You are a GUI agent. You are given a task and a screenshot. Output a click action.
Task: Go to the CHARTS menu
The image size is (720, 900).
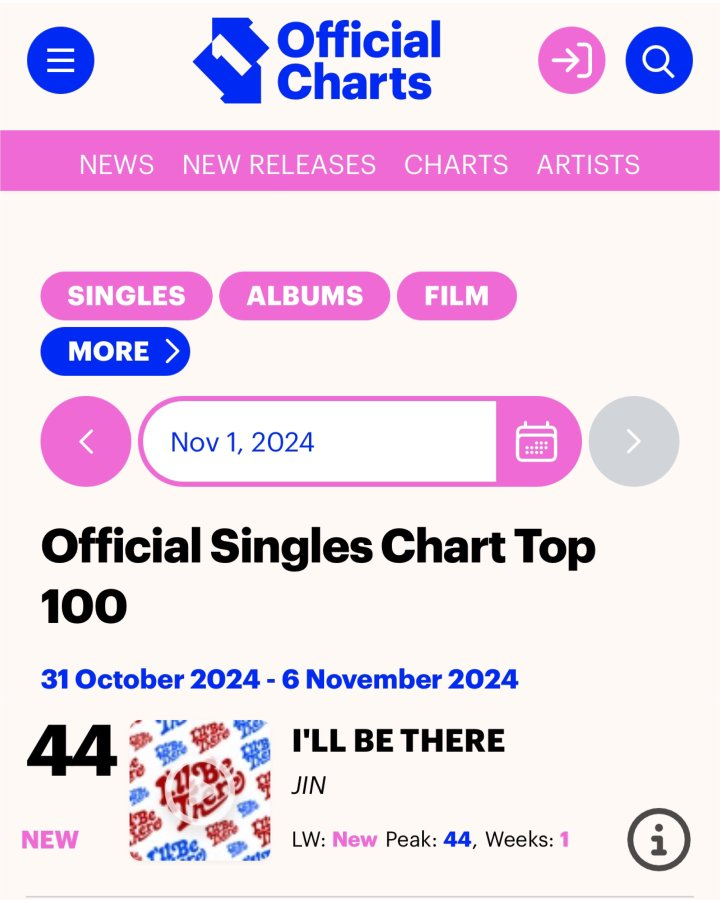[x=456, y=164]
